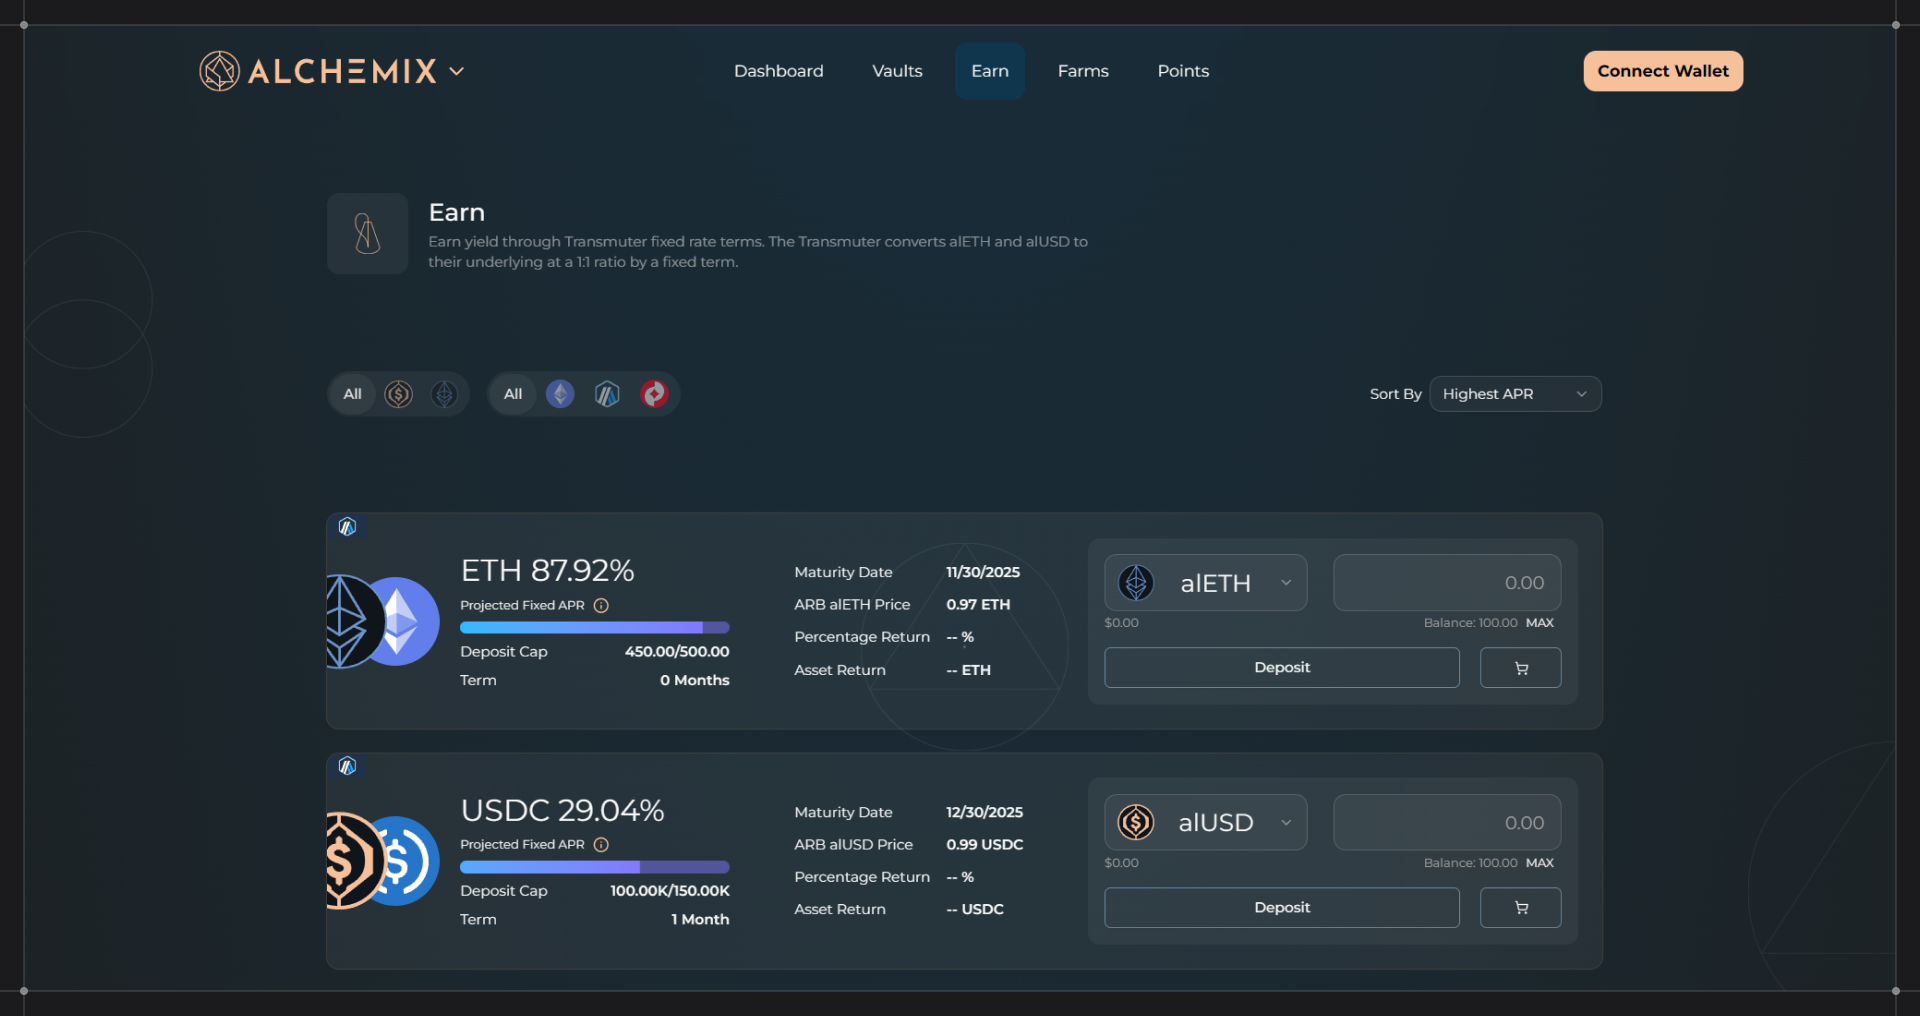Click Deposit button in the ETH card
This screenshot has height=1016, width=1920.
(x=1281, y=668)
